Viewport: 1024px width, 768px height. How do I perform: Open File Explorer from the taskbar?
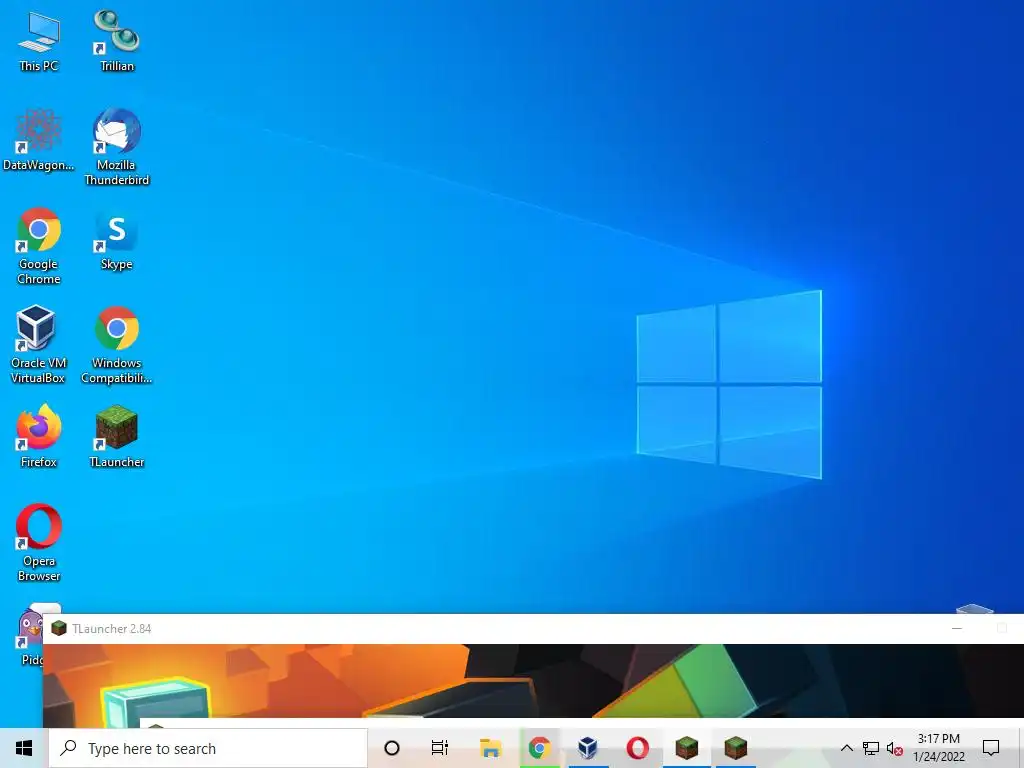pos(490,748)
